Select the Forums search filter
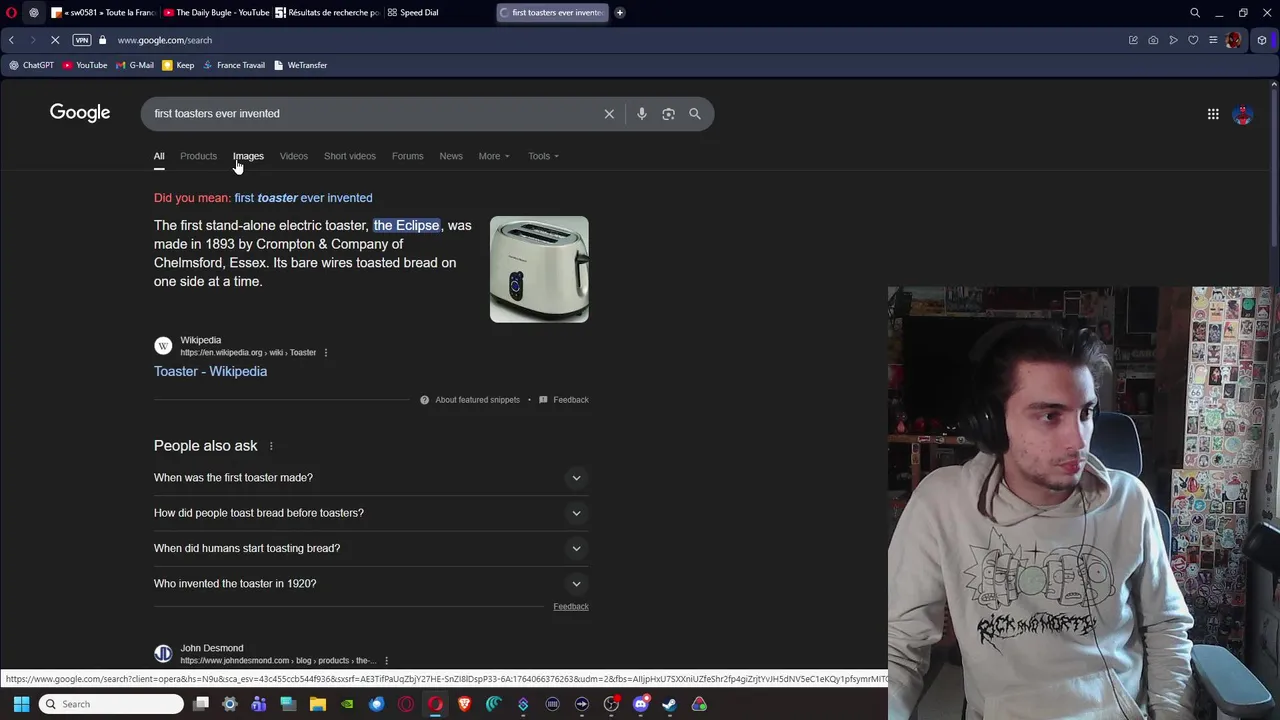Image resolution: width=1280 pixels, height=720 pixels. (x=407, y=156)
